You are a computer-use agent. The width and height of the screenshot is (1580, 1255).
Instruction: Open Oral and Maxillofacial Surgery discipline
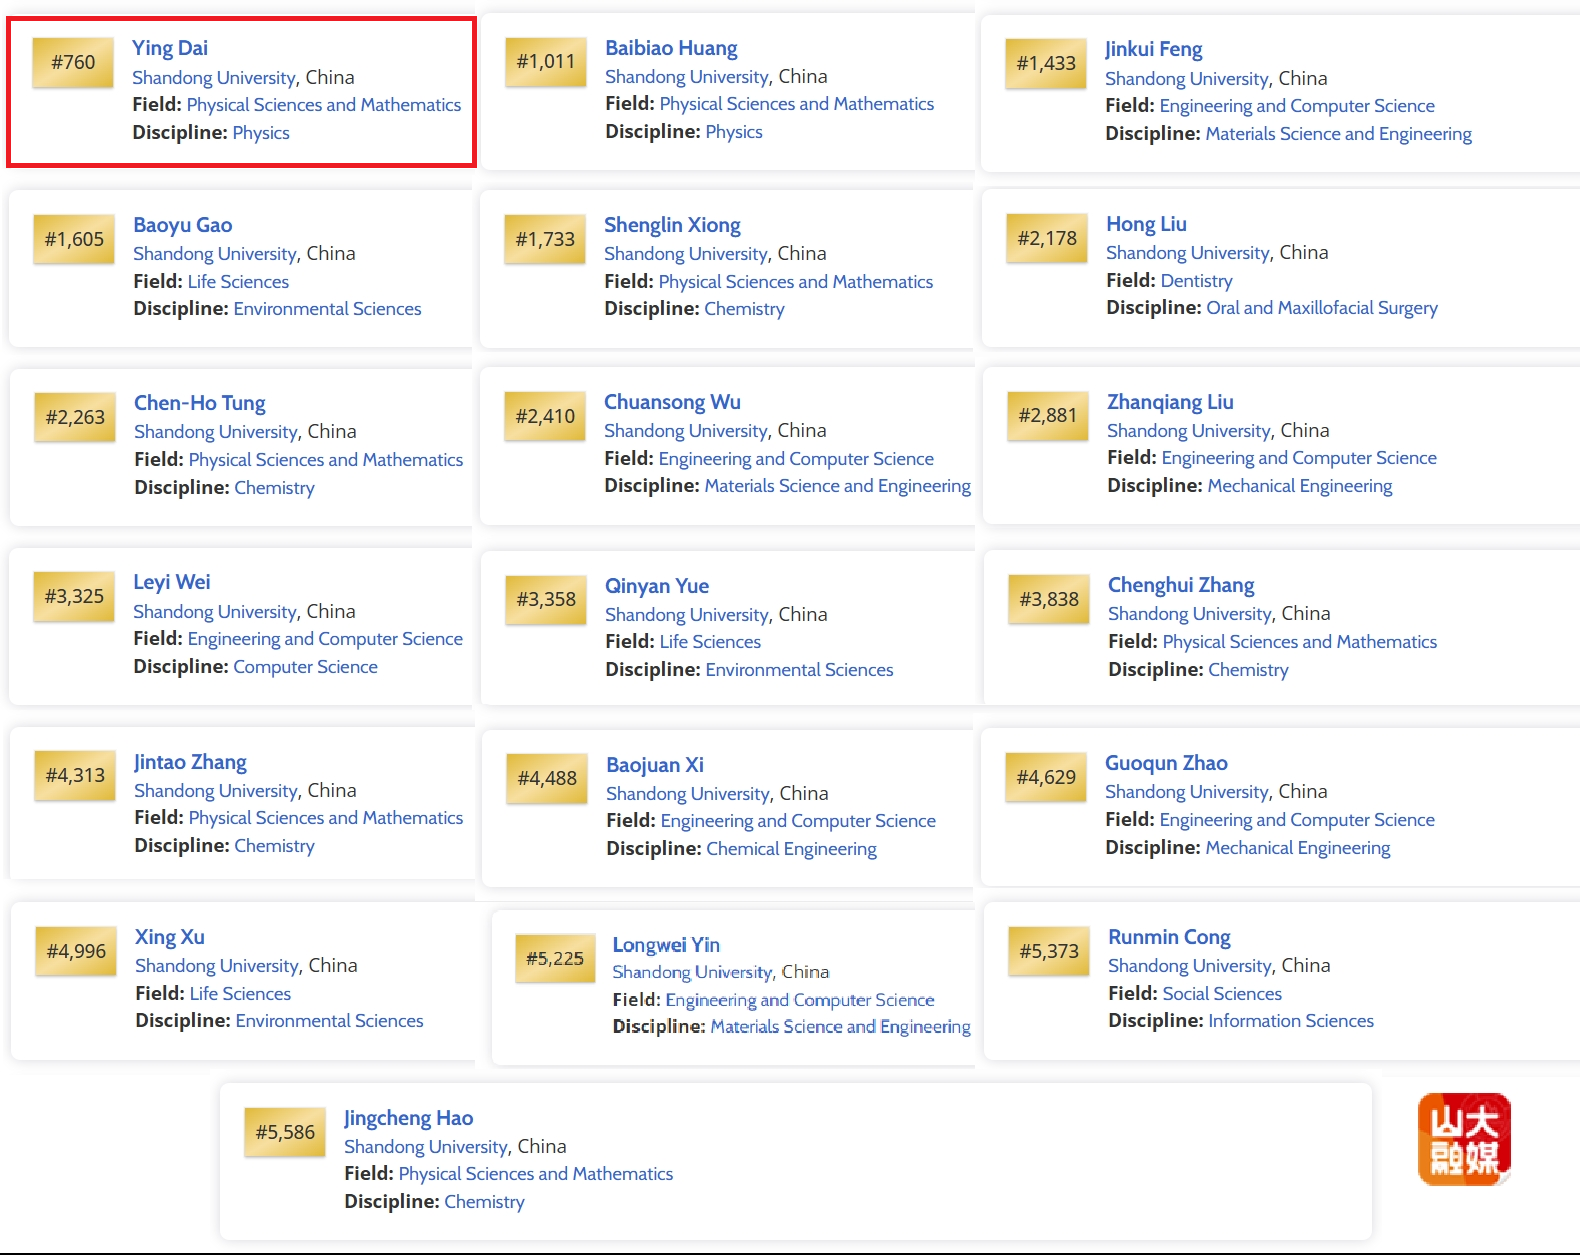(x=1322, y=308)
